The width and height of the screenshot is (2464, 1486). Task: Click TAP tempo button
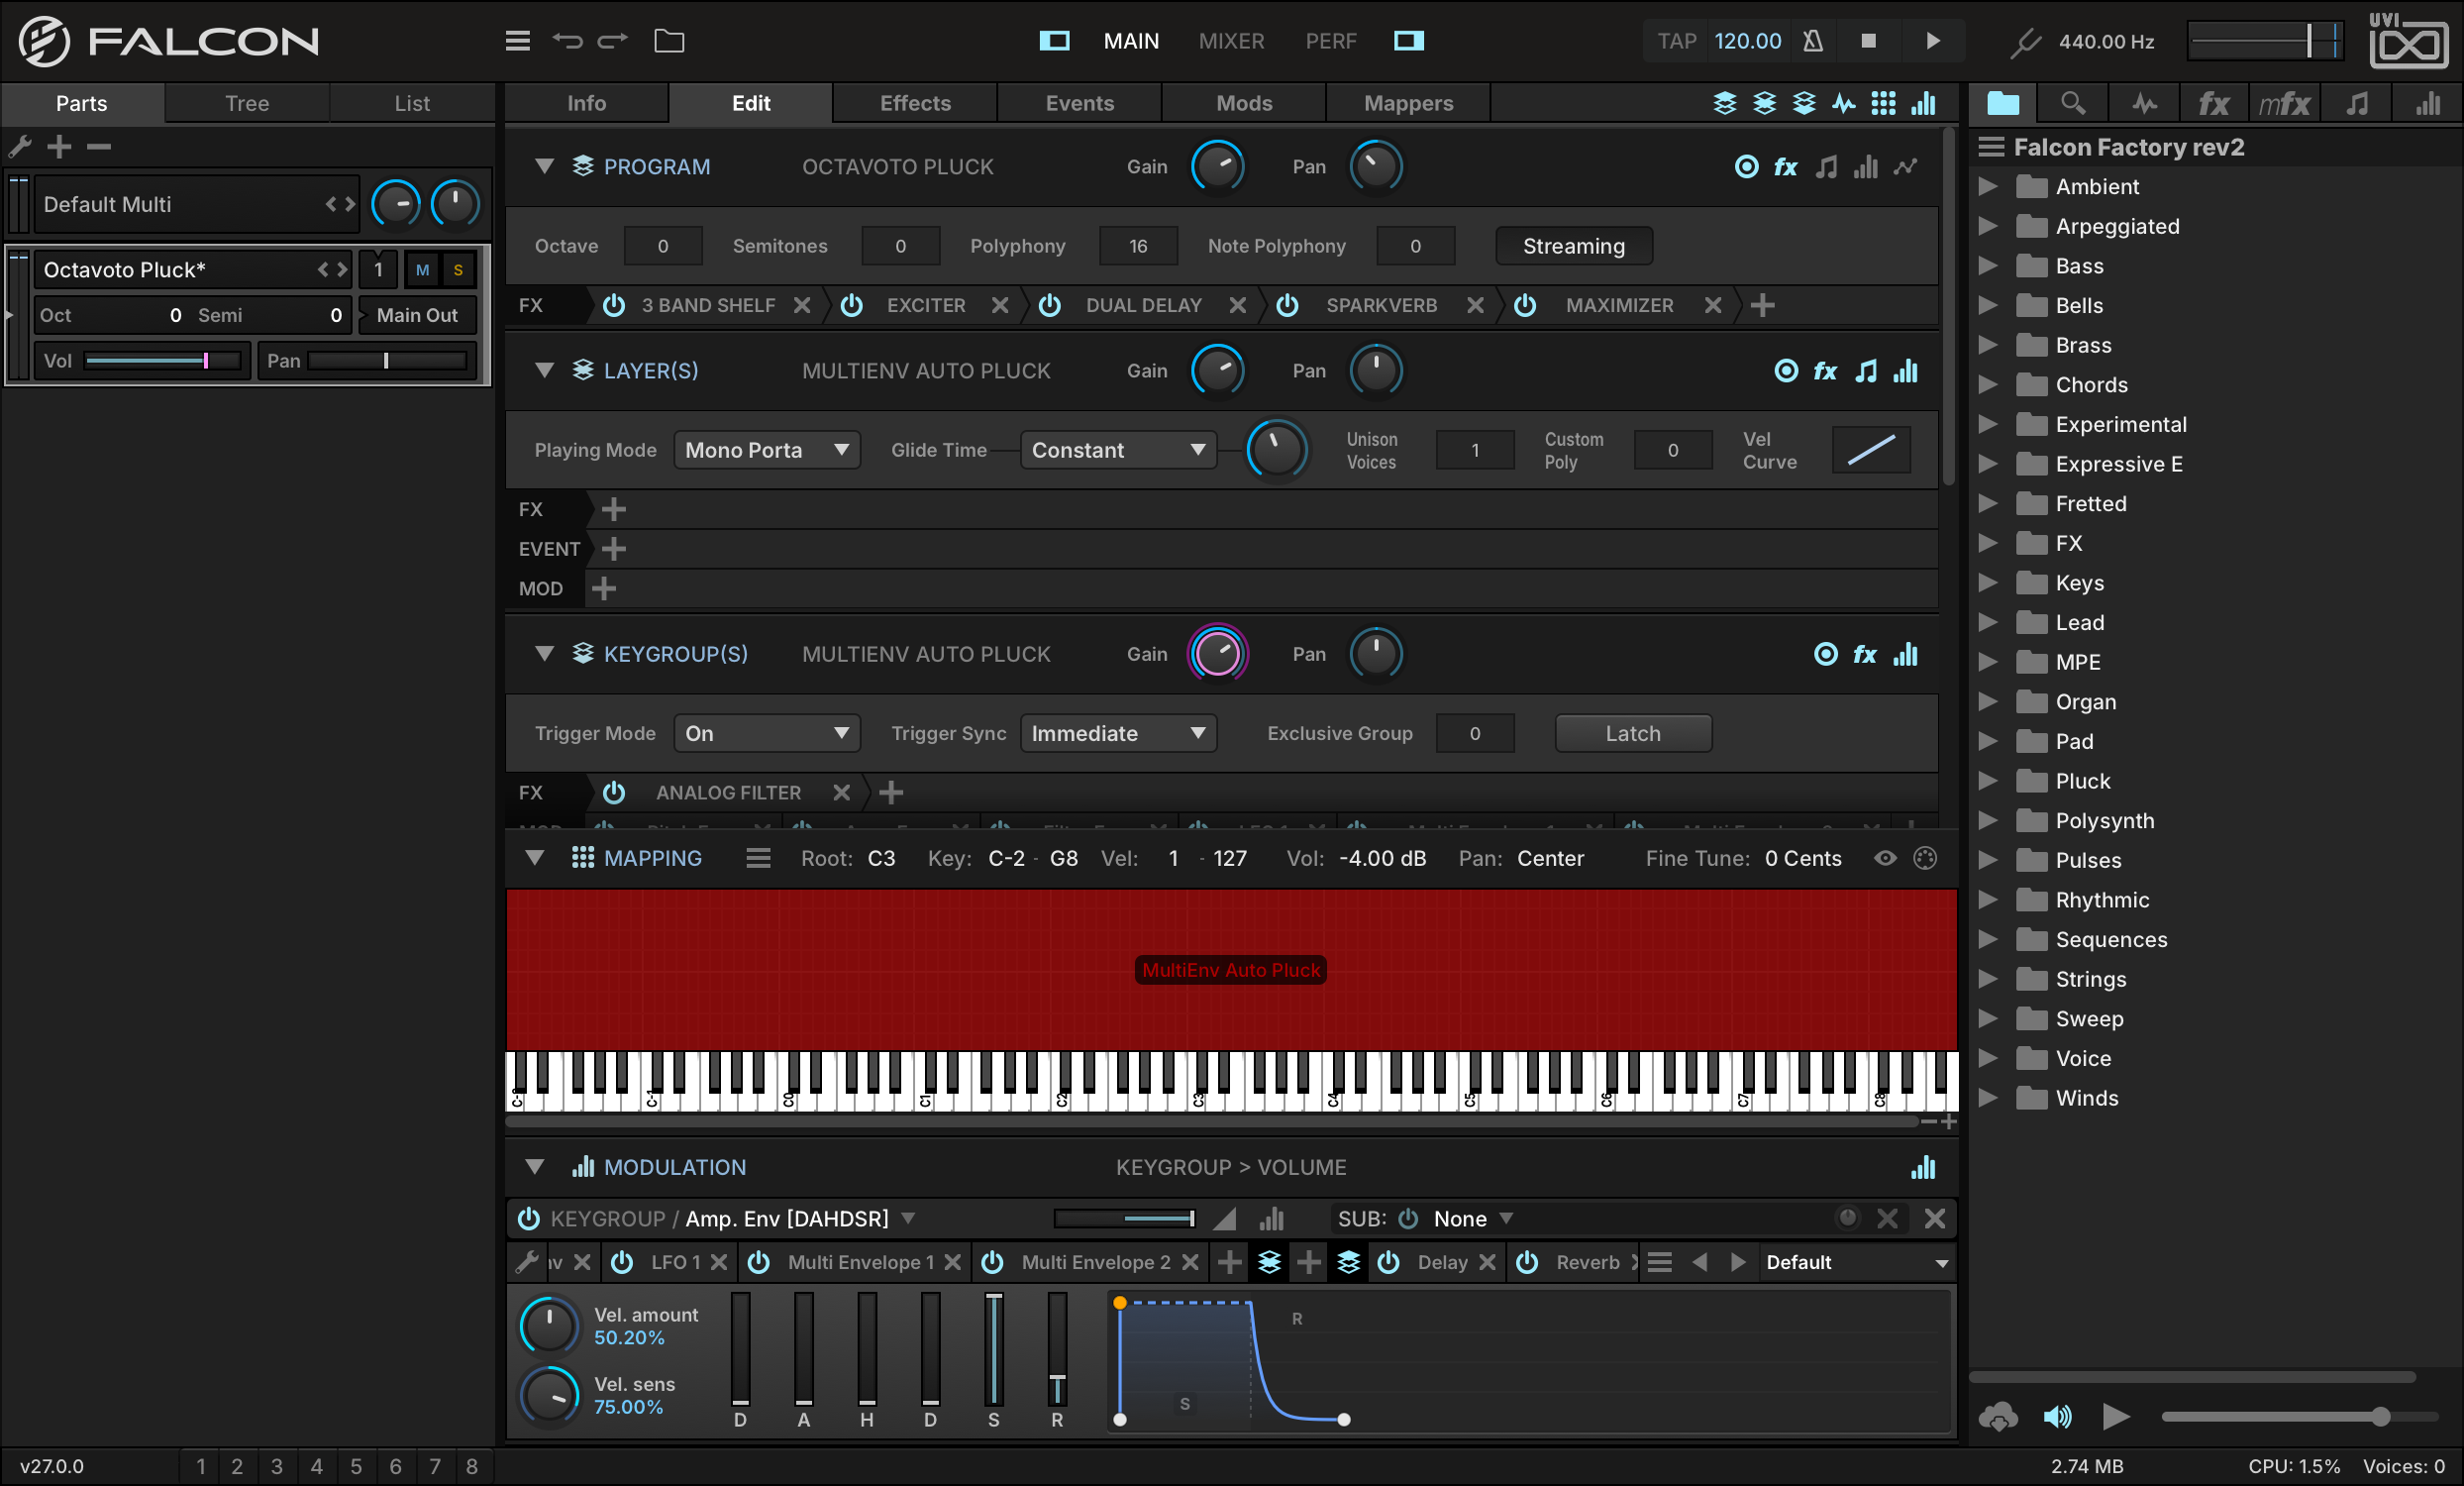[1677, 41]
